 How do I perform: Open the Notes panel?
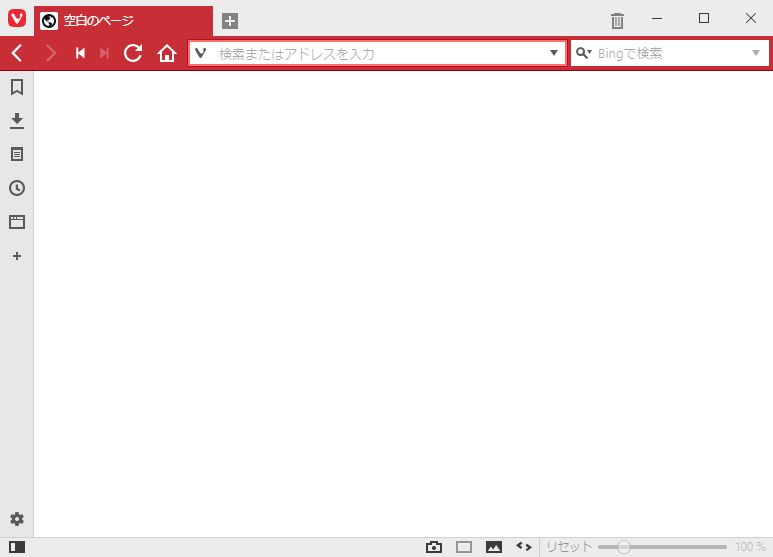point(17,154)
